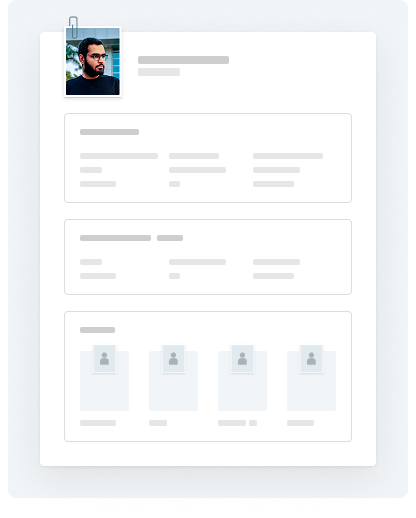Click the profile photo of the man

coord(93,62)
